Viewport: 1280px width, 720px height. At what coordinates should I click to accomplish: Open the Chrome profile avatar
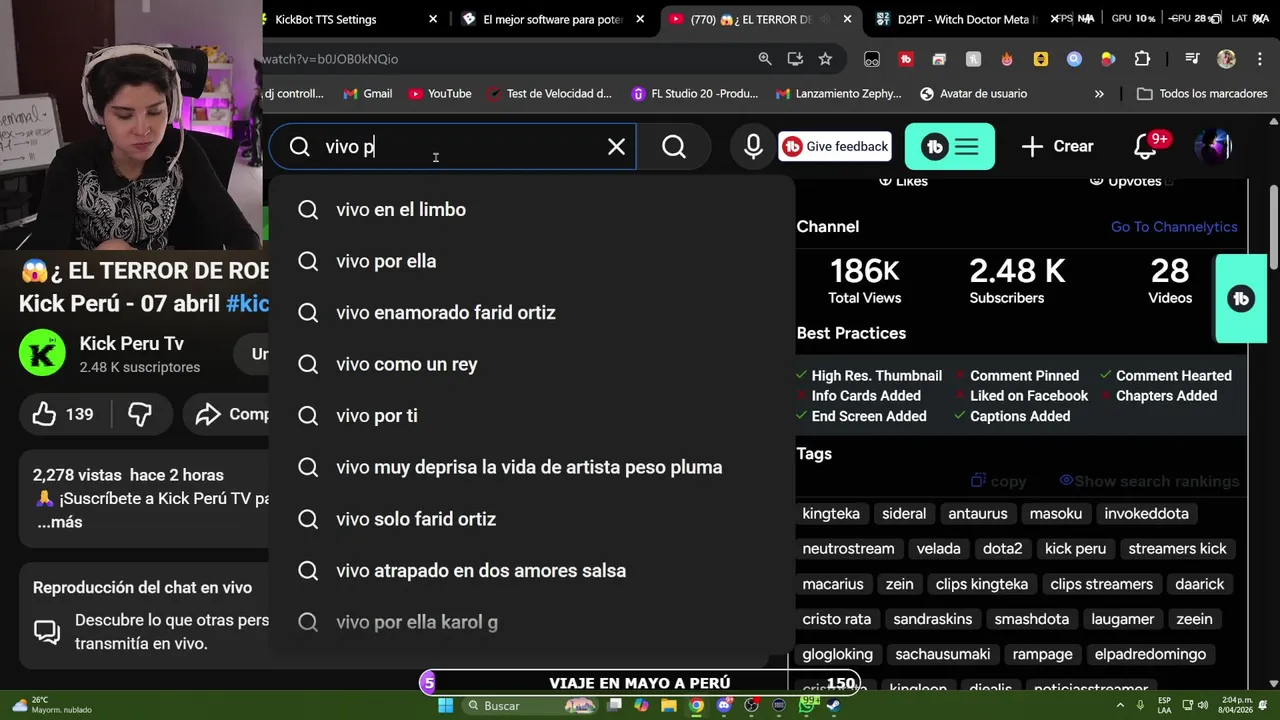coord(1226,59)
